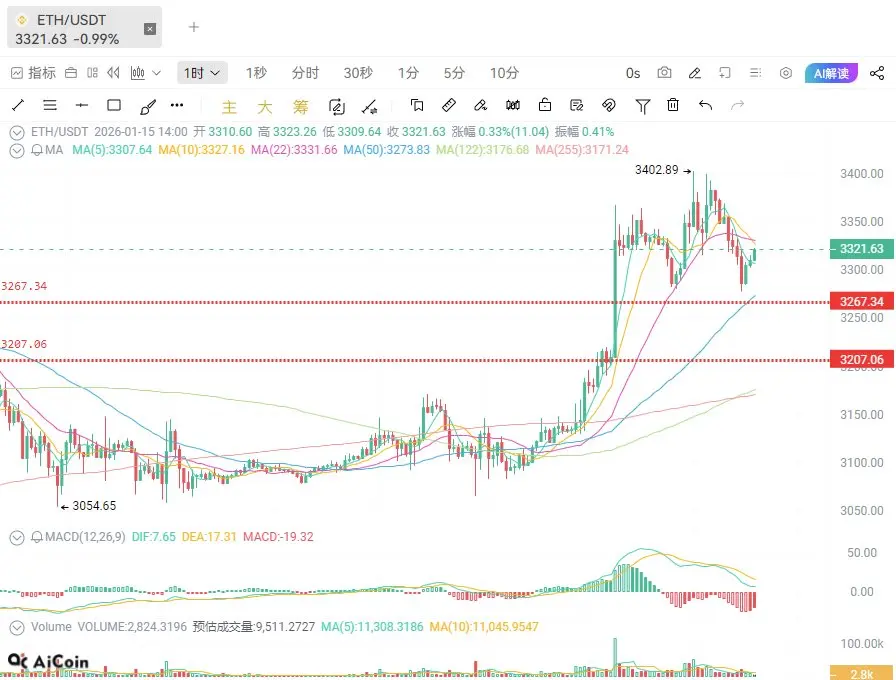Click the candlestick bars pattern icon
This screenshot has width=896, height=680.
point(513,105)
